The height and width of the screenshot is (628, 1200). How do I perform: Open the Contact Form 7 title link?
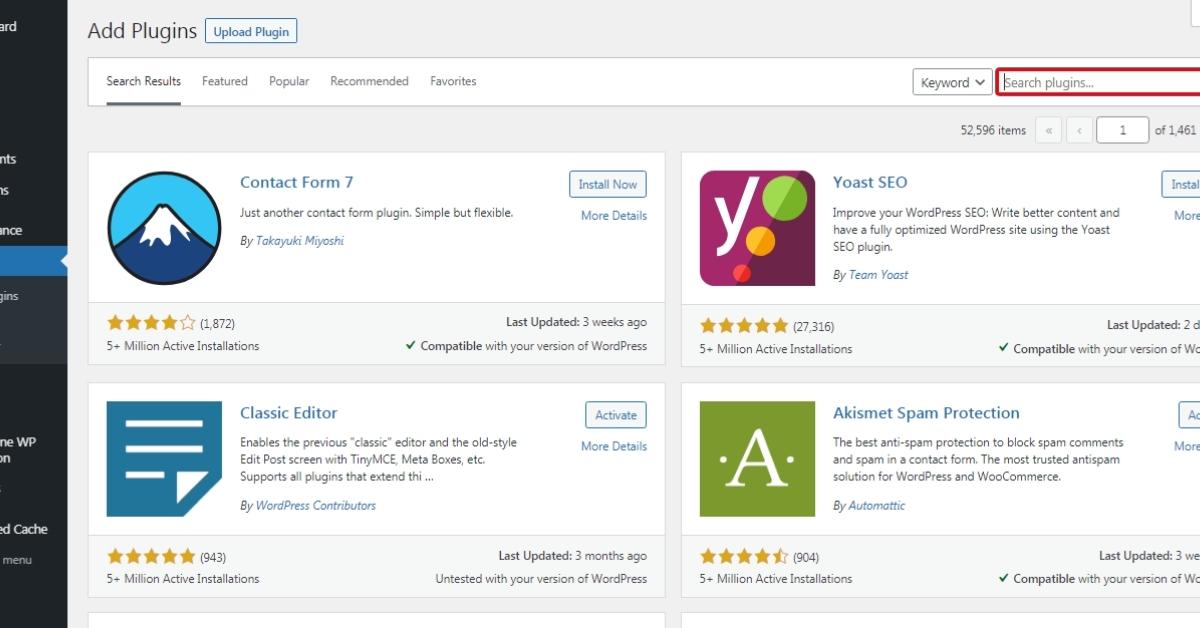coord(297,182)
